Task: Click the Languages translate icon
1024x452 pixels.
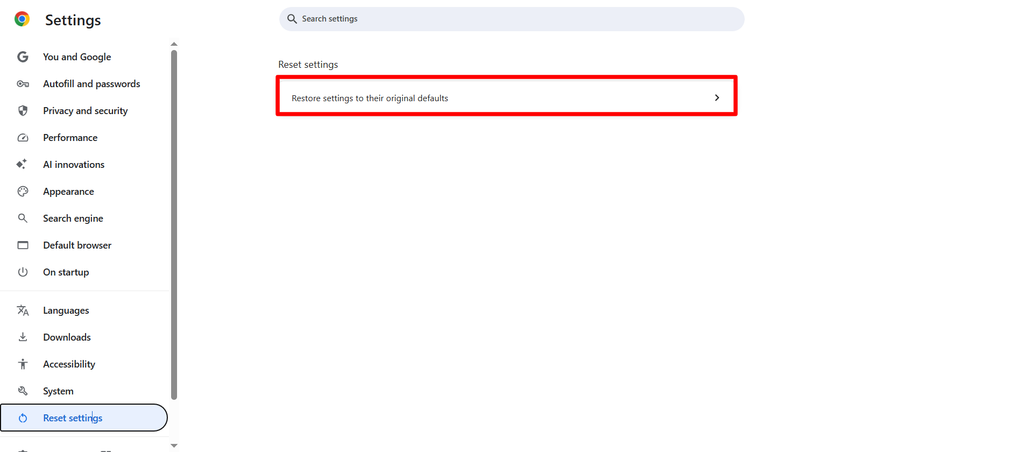Action: pyautogui.click(x=23, y=310)
